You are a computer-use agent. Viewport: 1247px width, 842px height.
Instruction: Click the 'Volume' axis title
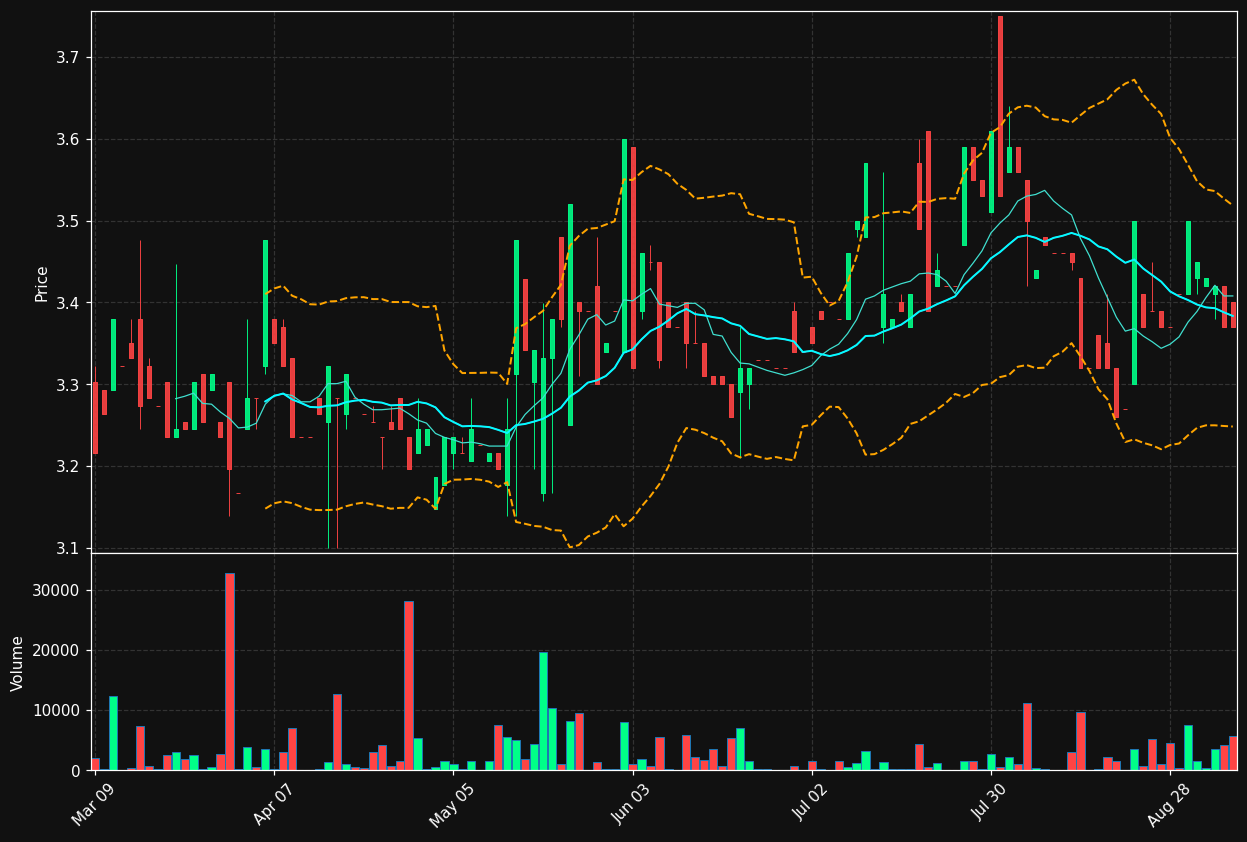[18, 663]
